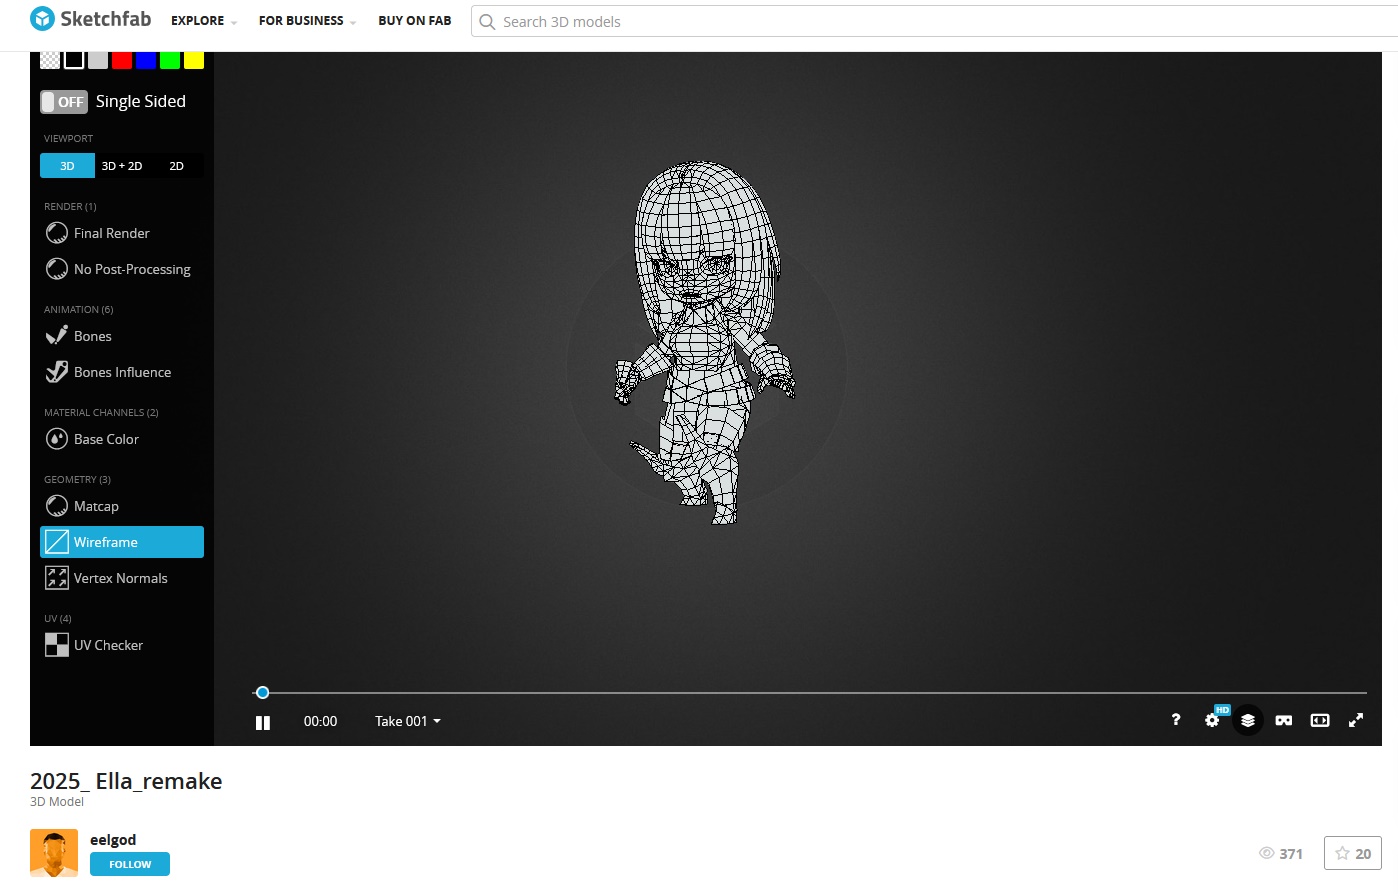Pick the black wireframe color swatch

pyautogui.click(x=74, y=60)
